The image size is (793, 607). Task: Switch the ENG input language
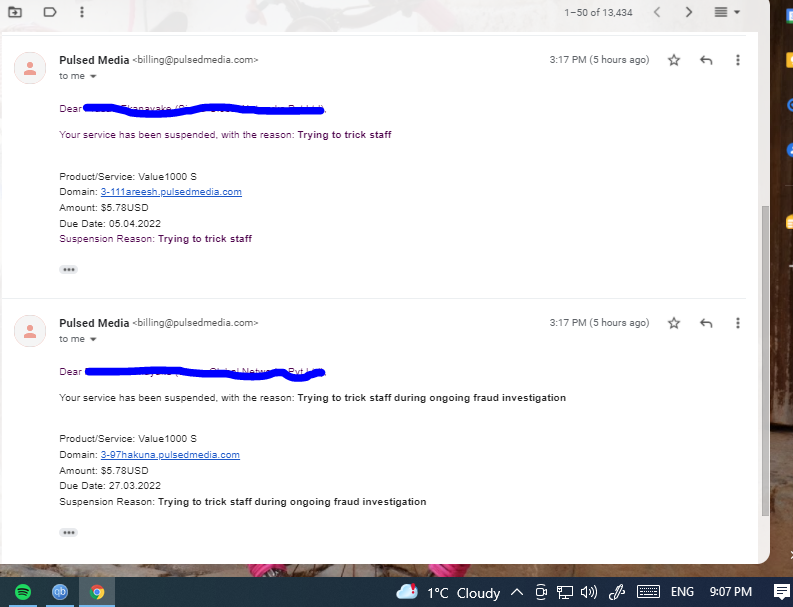[x=682, y=592]
